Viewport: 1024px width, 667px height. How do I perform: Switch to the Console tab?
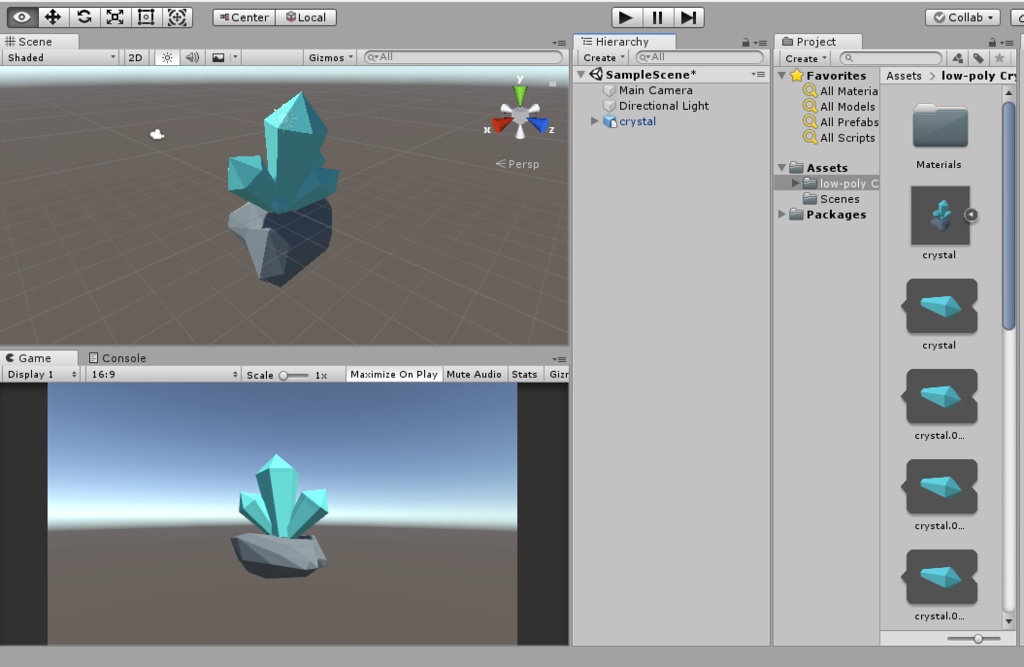tap(118, 358)
